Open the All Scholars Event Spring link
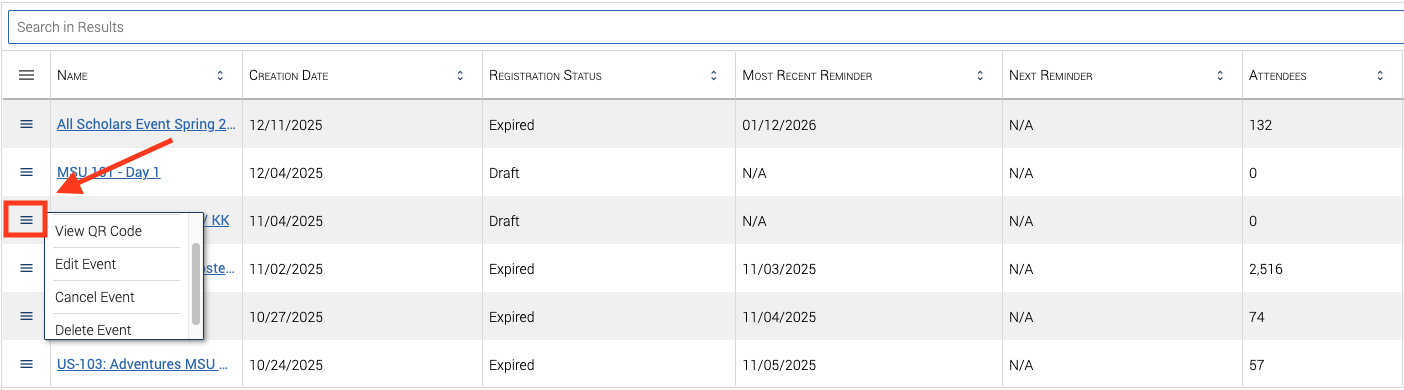The image size is (1404, 390). 147,124
